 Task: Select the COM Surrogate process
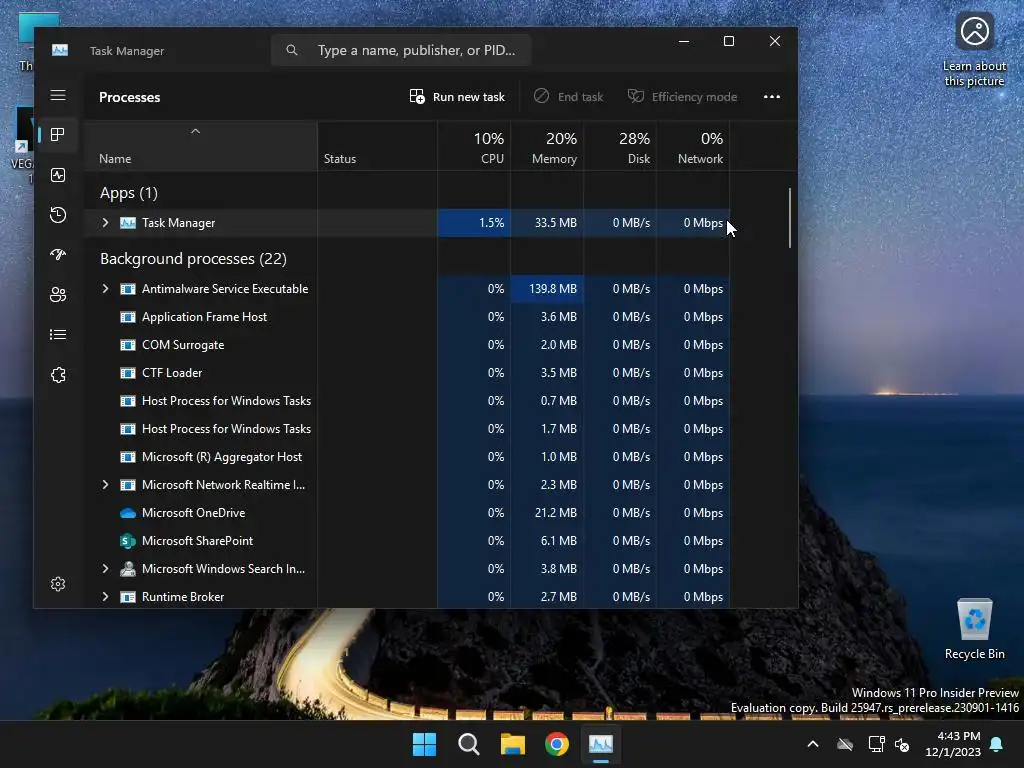pos(407,345)
